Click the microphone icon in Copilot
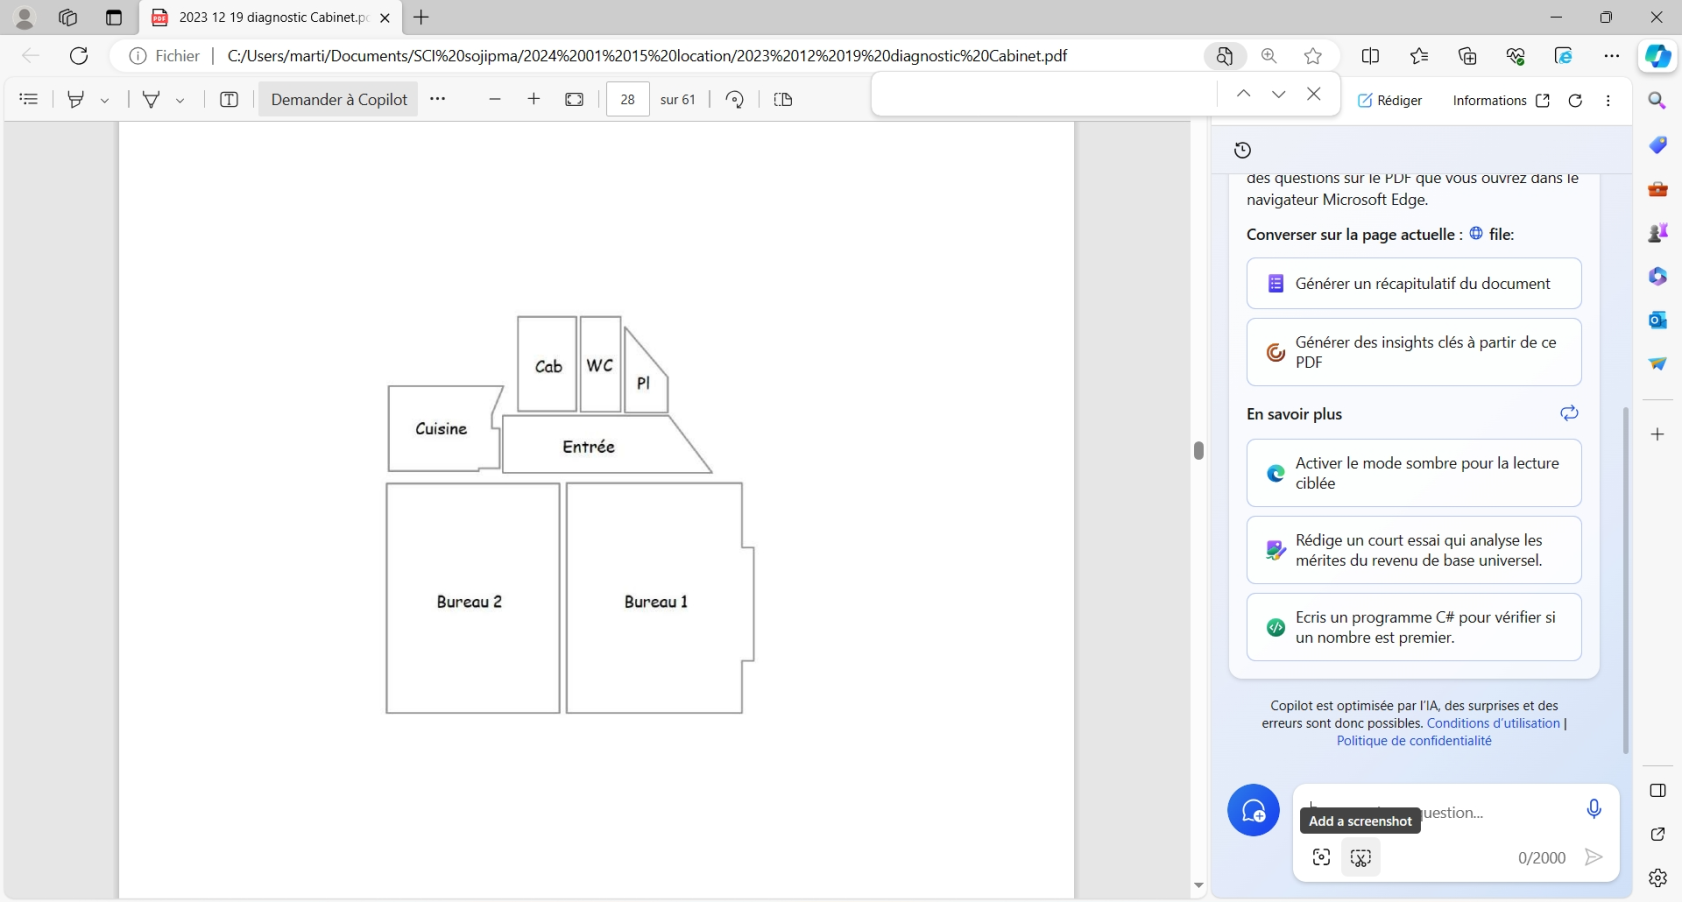This screenshot has width=1682, height=902. [x=1594, y=809]
